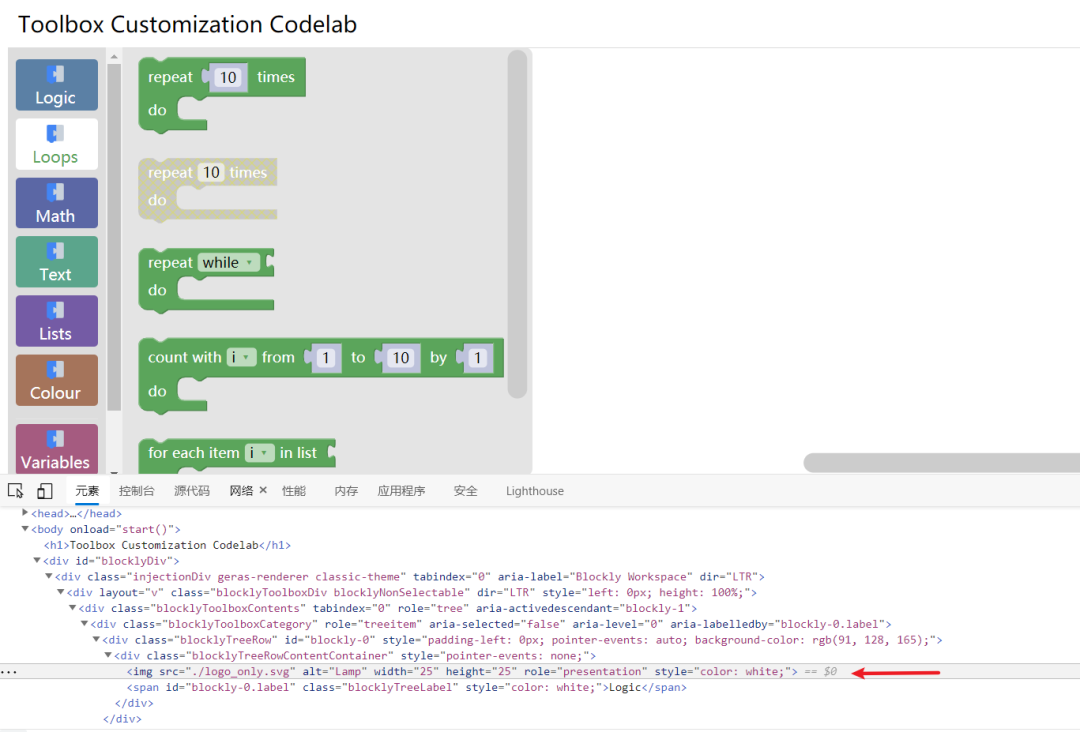Click the logo icon above Colour label

pos(56,369)
